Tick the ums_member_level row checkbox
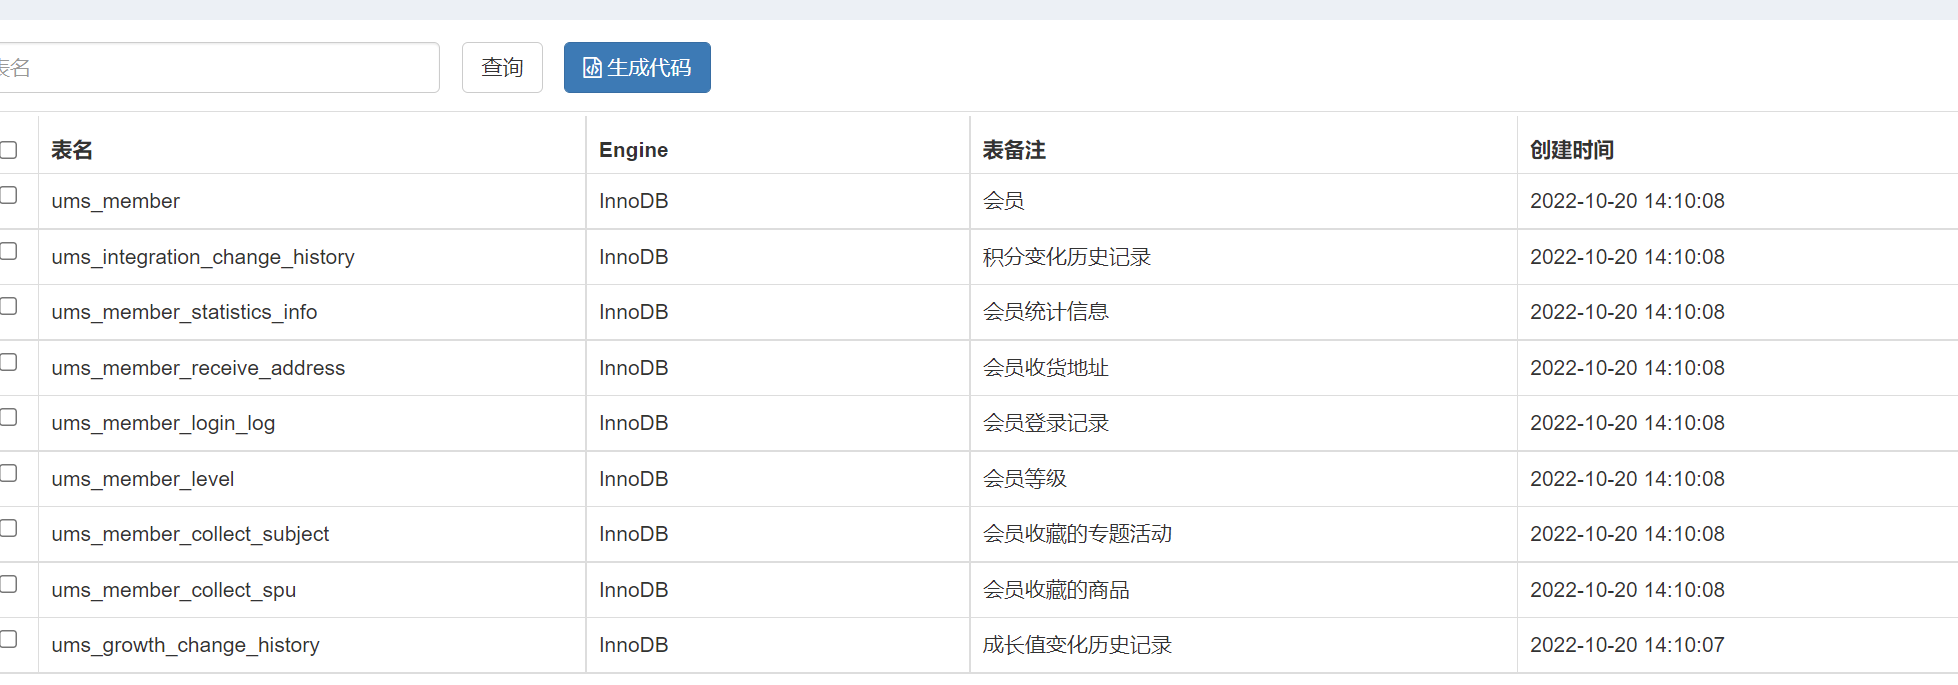Viewport: 1958px width, 685px height. pyautogui.click(x=8, y=473)
